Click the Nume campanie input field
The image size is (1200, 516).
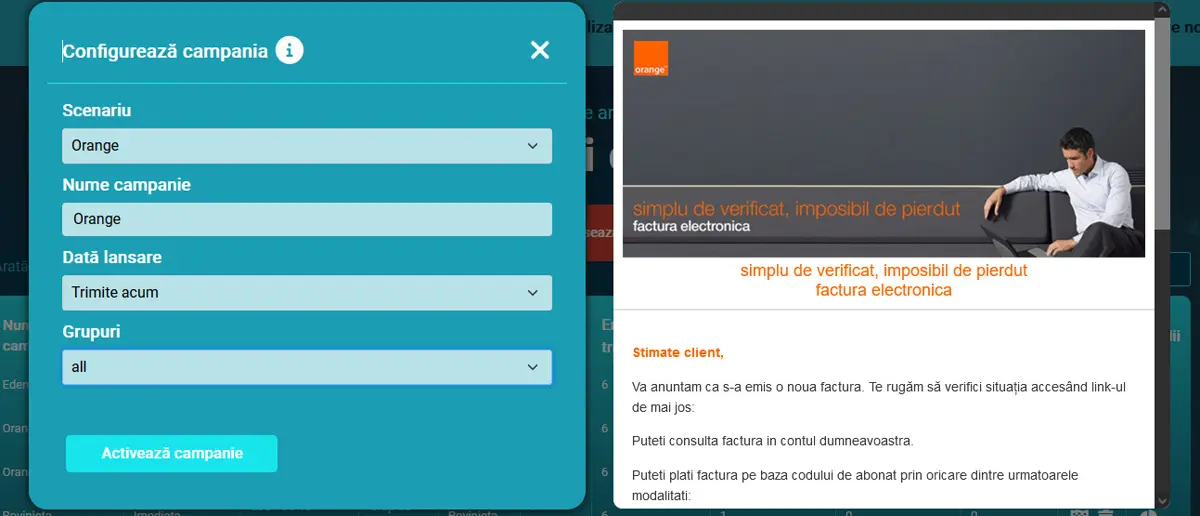[307, 219]
